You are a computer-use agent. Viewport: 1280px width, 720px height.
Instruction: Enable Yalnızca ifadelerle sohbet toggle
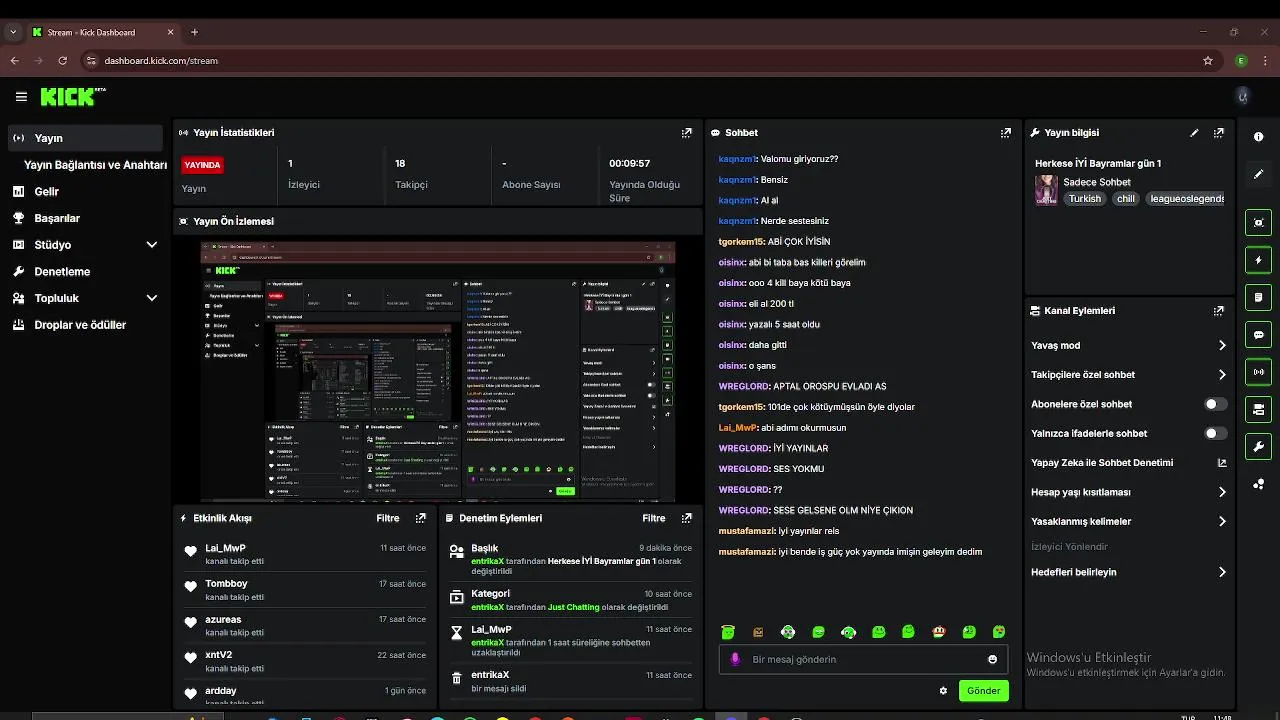1215,433
